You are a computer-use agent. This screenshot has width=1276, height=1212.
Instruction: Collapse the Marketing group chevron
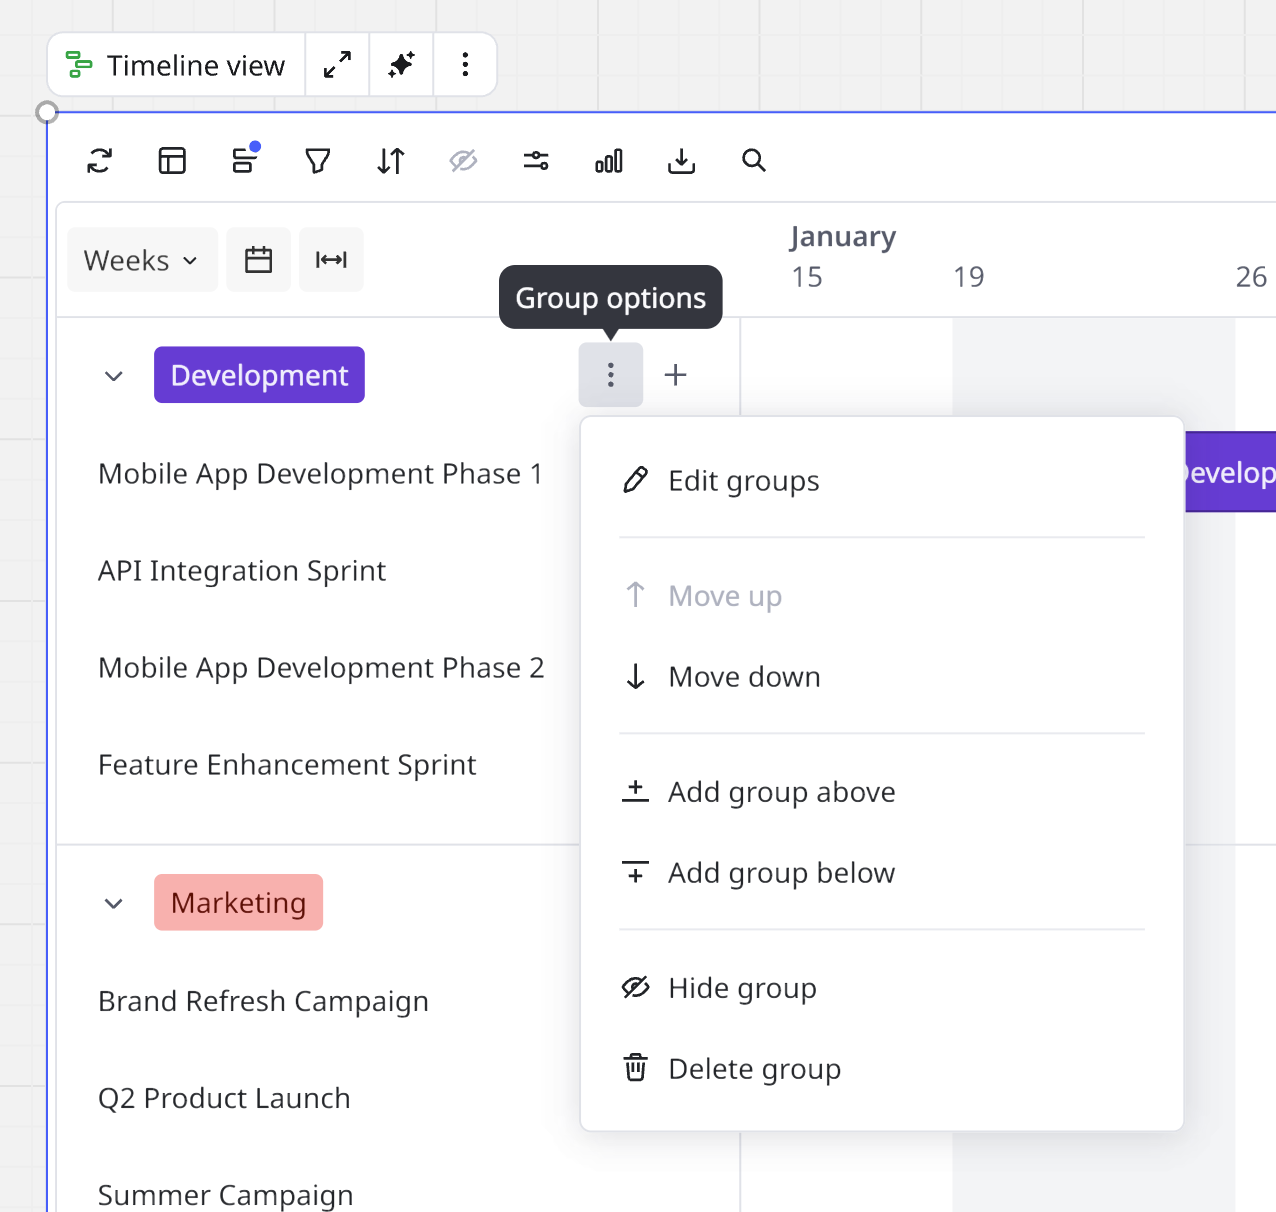114,903
